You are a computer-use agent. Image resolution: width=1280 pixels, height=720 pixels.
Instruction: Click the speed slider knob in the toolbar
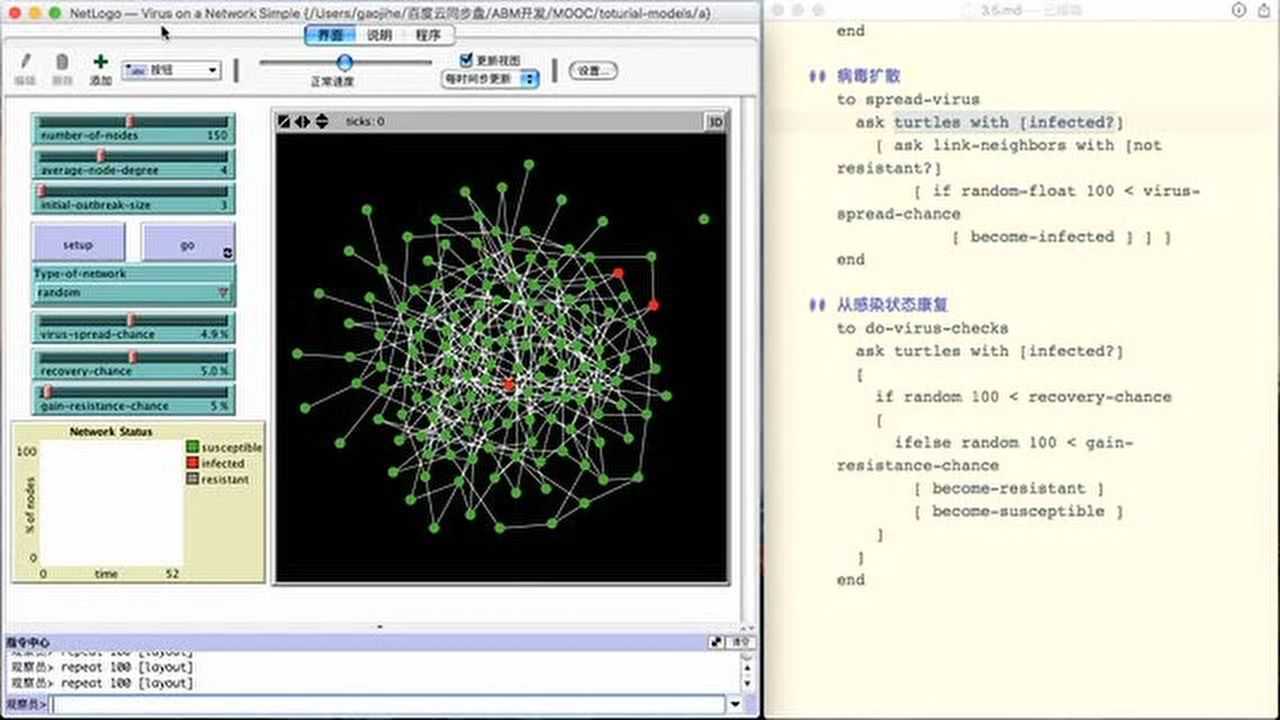click(x=344, y=63)
